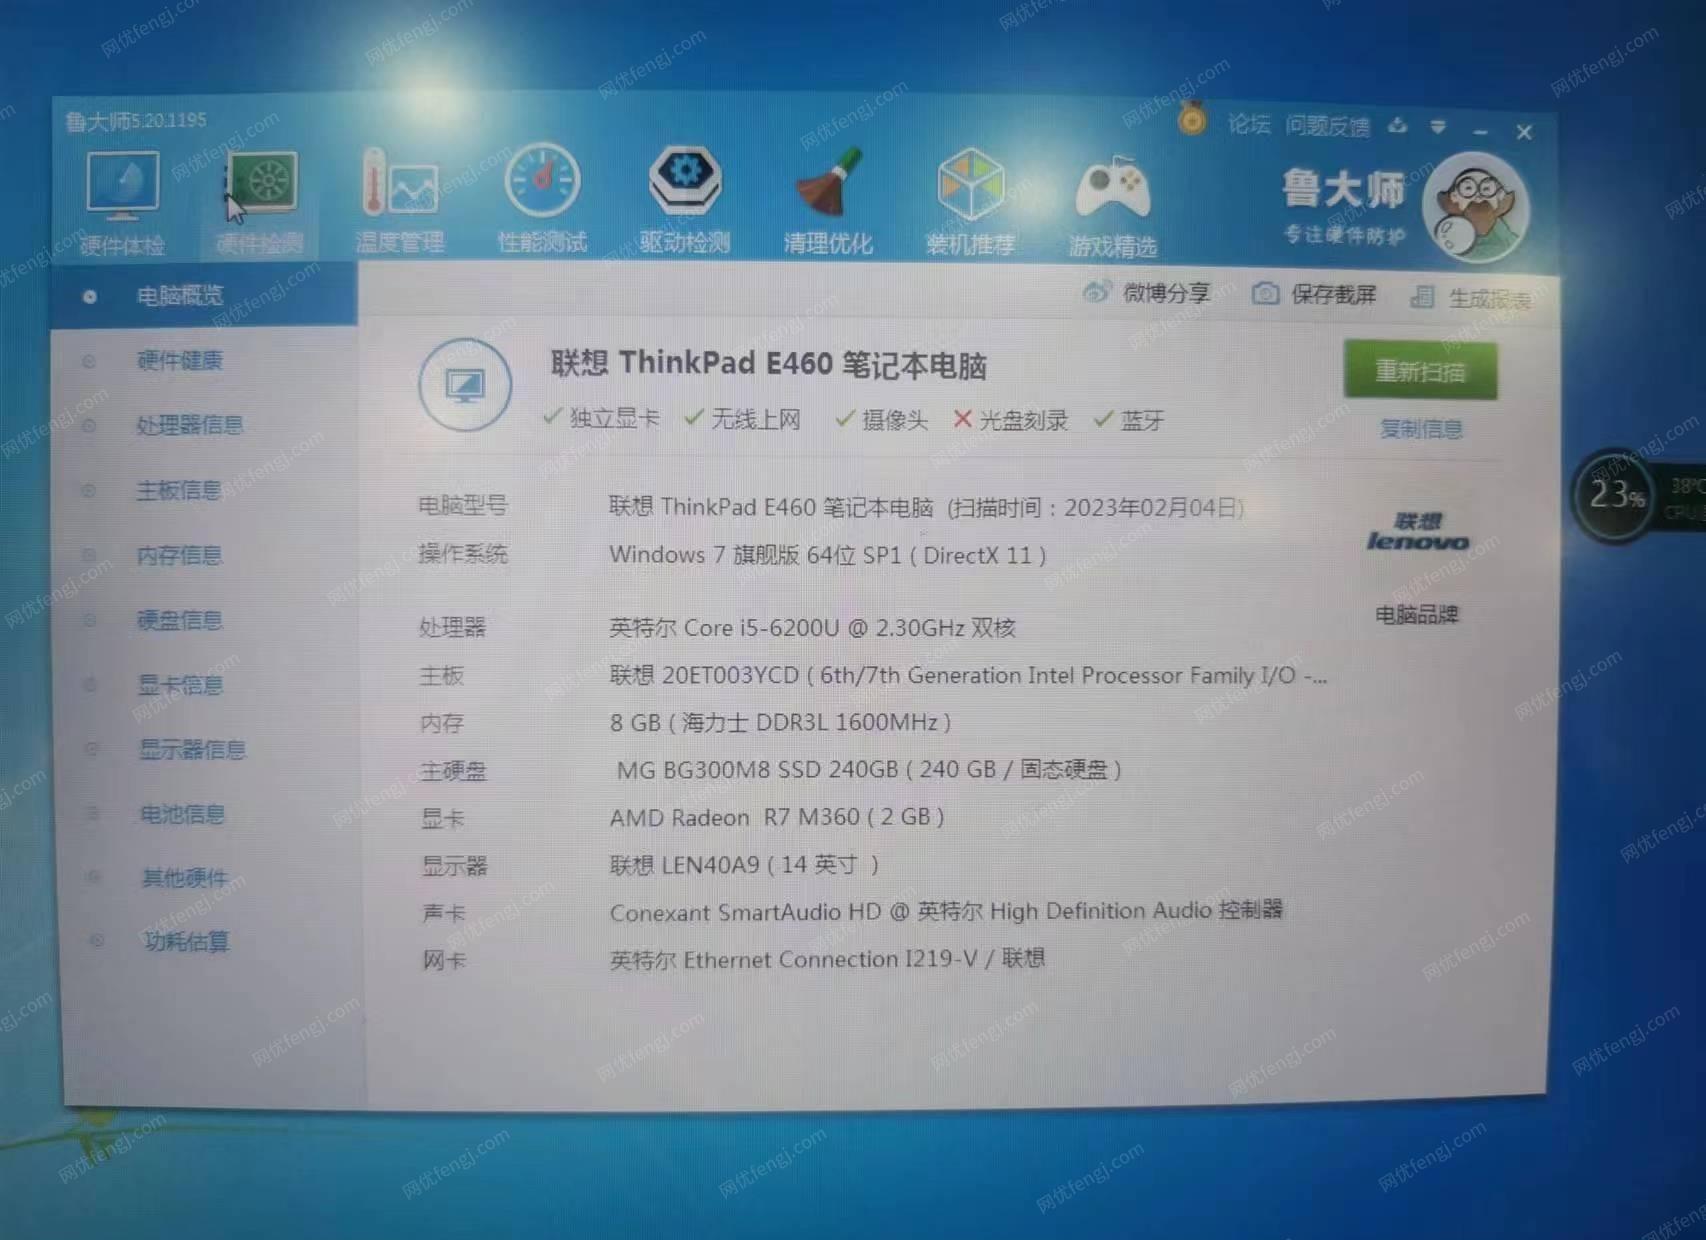Open 硬件健康 in the sidebar
Screen dimensions: 1706x1240
pos(180,360)
